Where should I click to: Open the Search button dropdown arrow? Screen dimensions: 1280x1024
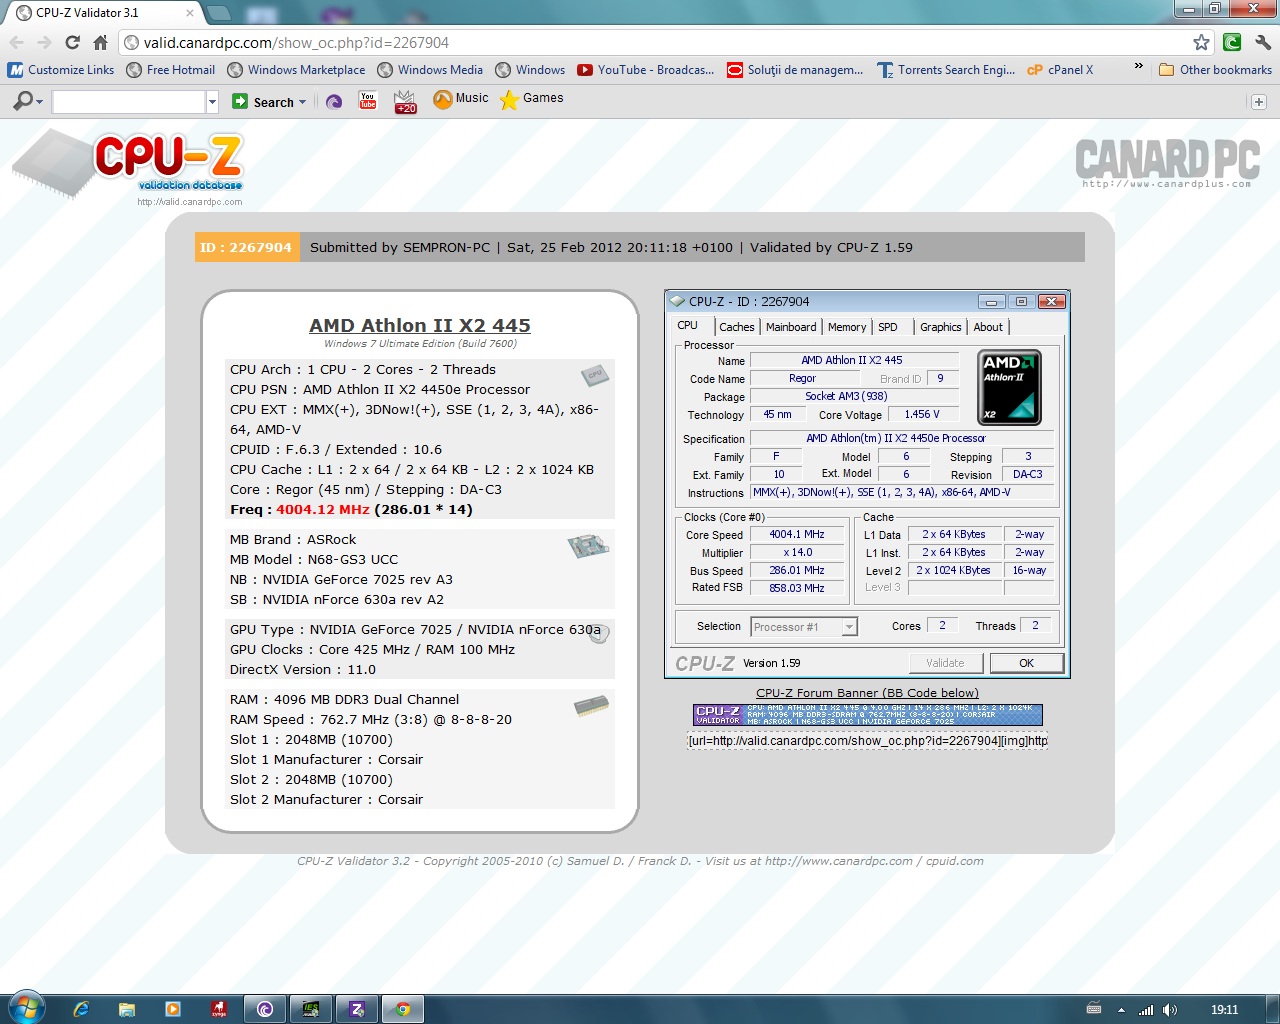(x=302, y=102)
